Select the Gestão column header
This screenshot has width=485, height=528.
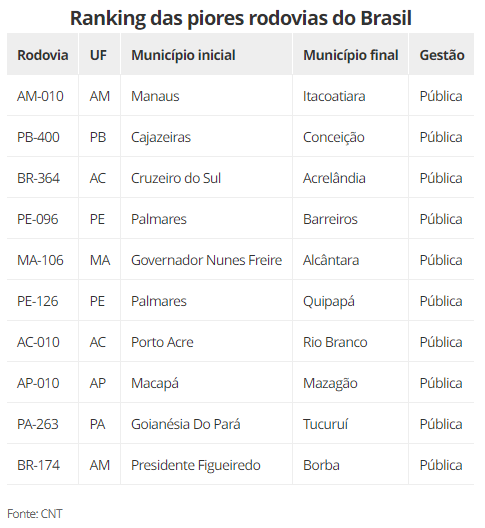point(442,55)
